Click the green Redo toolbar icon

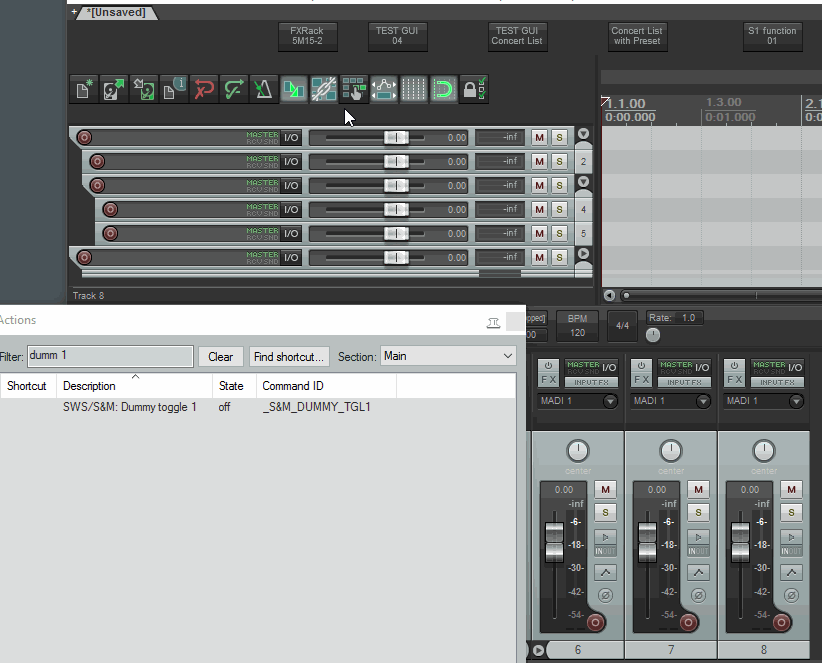tap(234, 89)
